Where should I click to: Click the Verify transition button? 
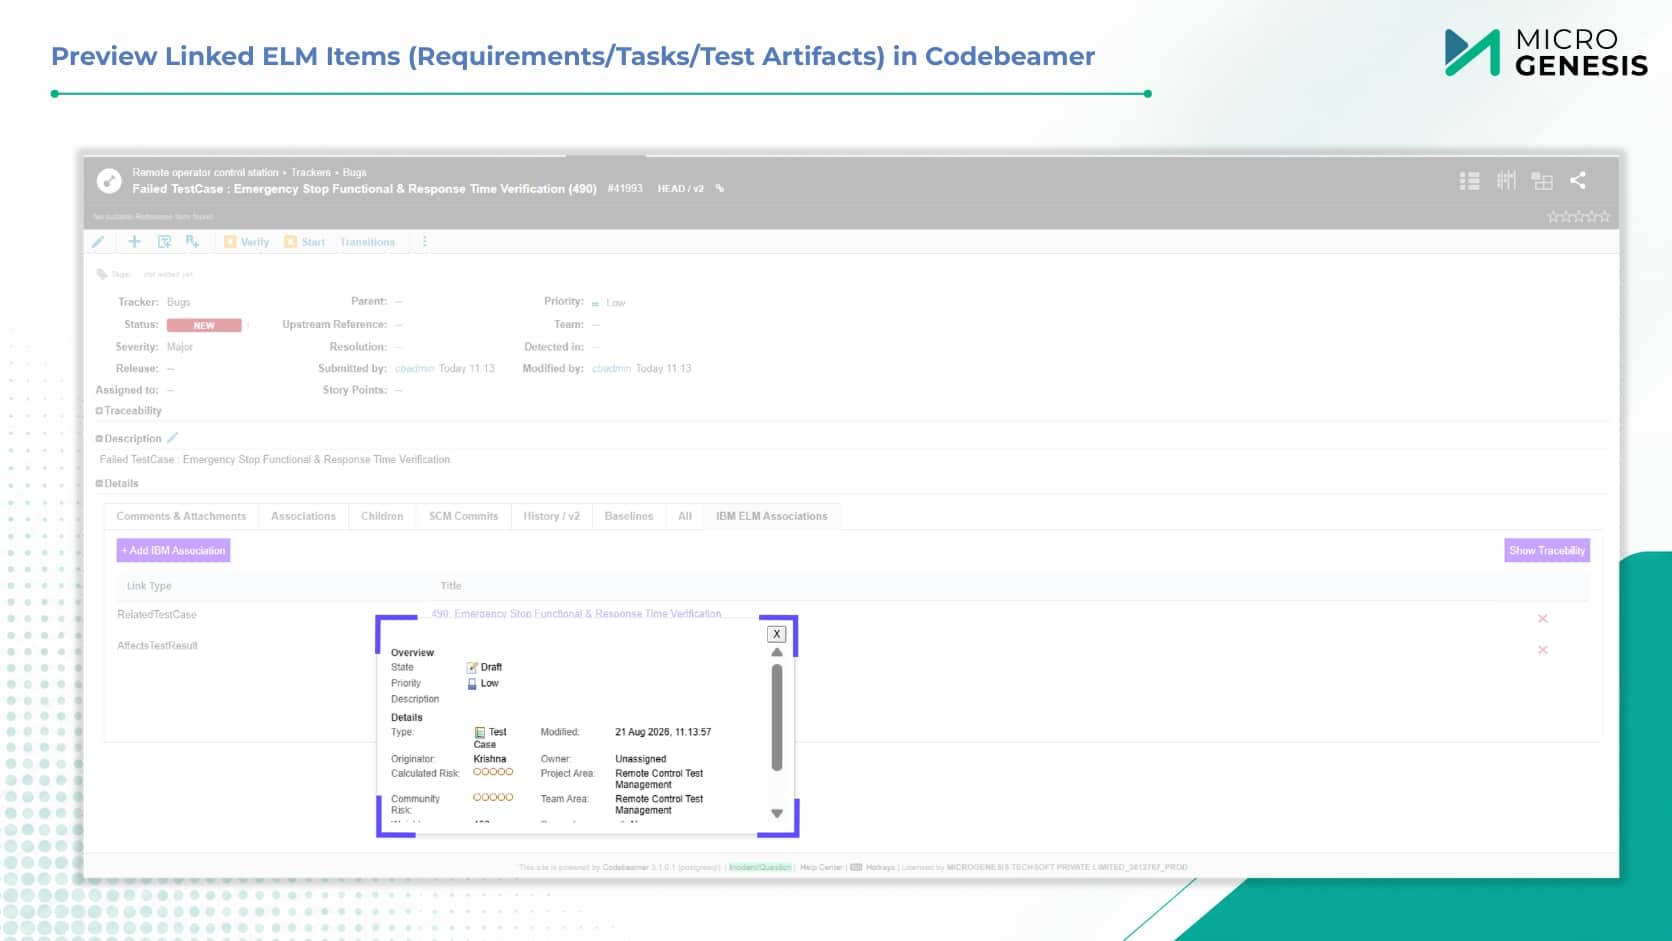point(247,242)
